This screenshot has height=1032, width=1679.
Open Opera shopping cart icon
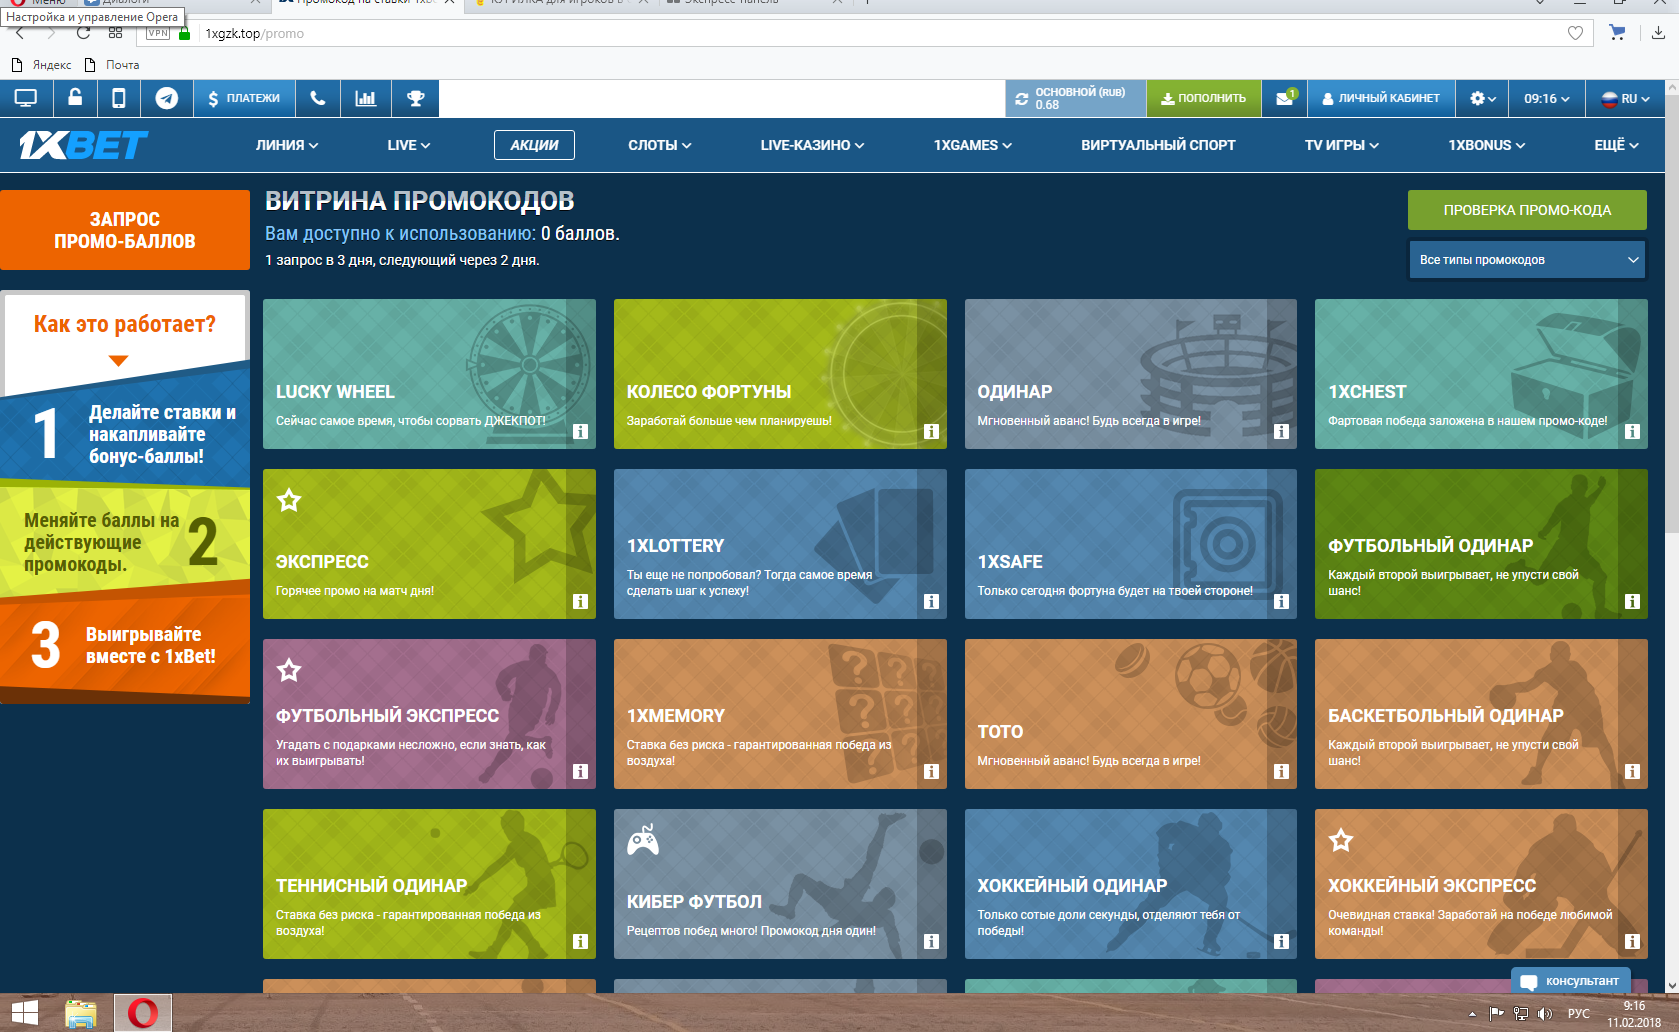pyautogui.click(x=1617, y=33)
